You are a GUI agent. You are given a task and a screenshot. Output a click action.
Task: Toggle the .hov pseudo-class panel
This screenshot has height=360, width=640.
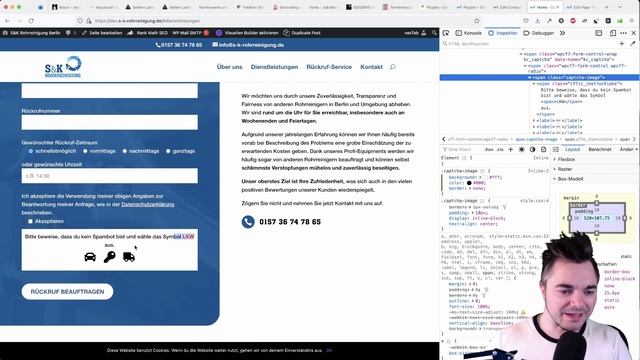[489, 150]
